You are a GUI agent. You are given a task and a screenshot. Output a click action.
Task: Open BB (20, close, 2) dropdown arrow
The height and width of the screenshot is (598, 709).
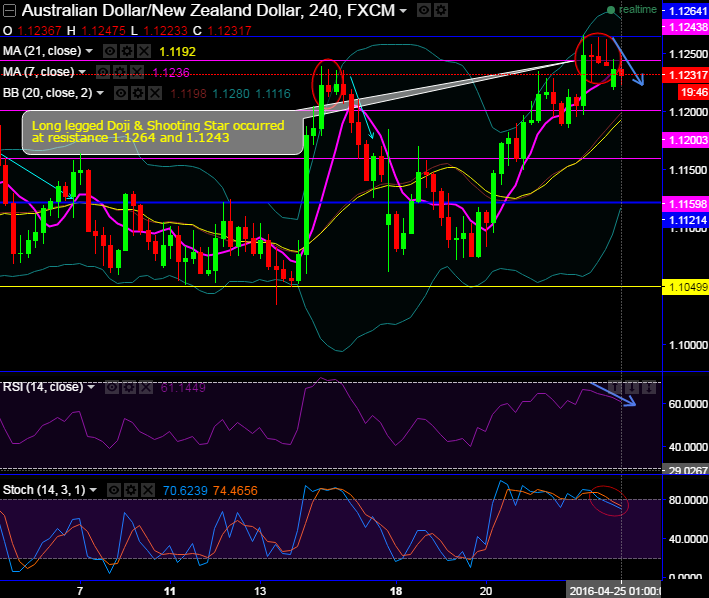point(100,93)
